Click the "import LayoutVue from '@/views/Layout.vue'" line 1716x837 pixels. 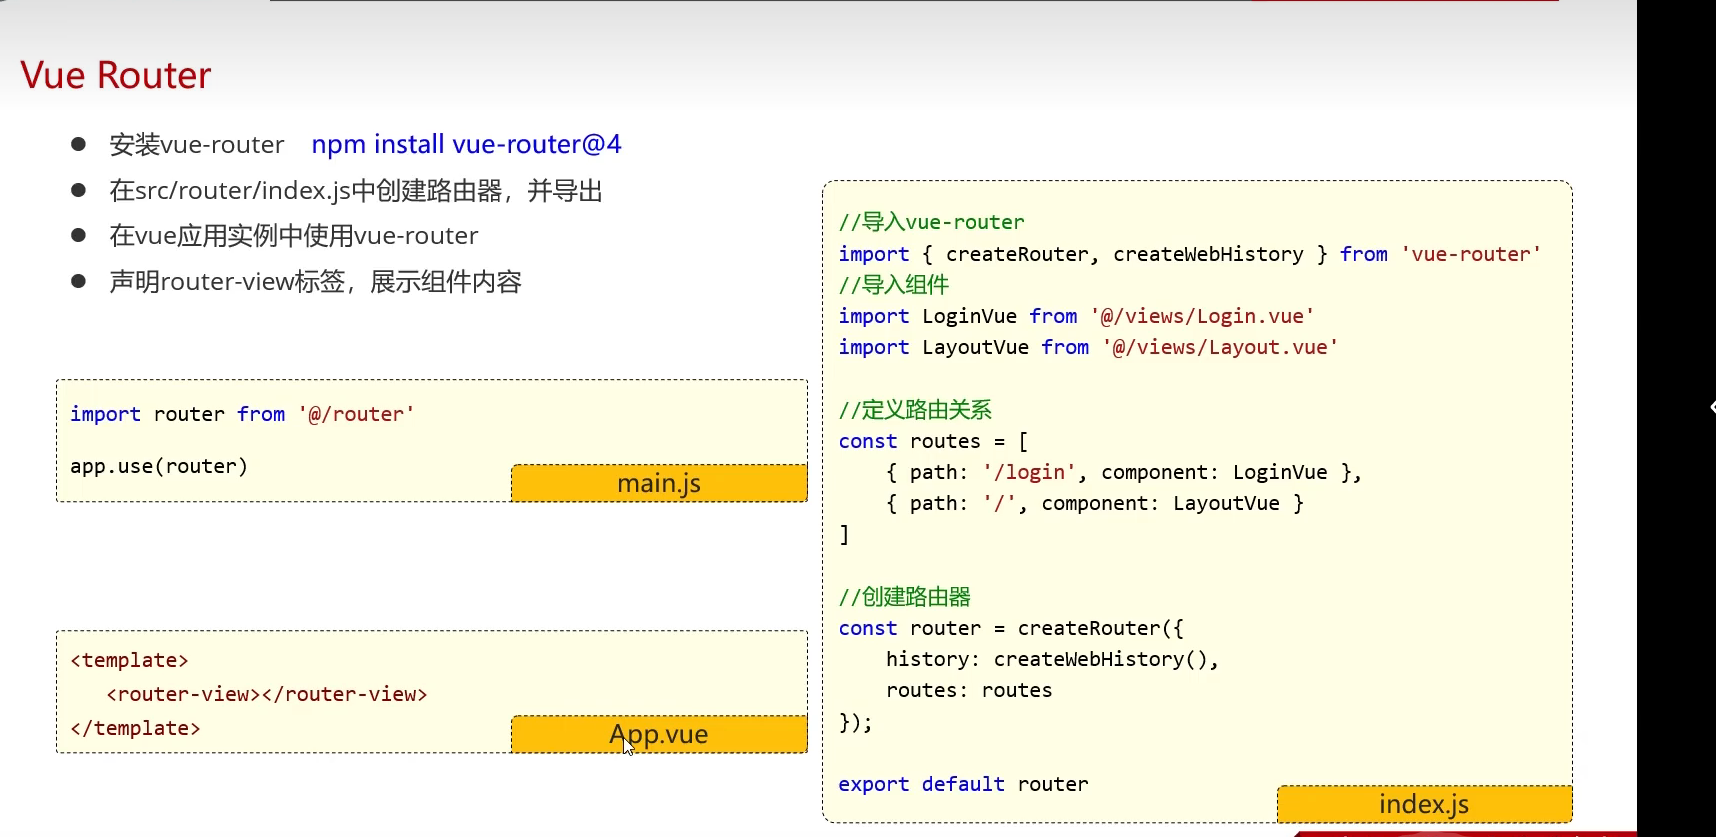coord(1088,347)
